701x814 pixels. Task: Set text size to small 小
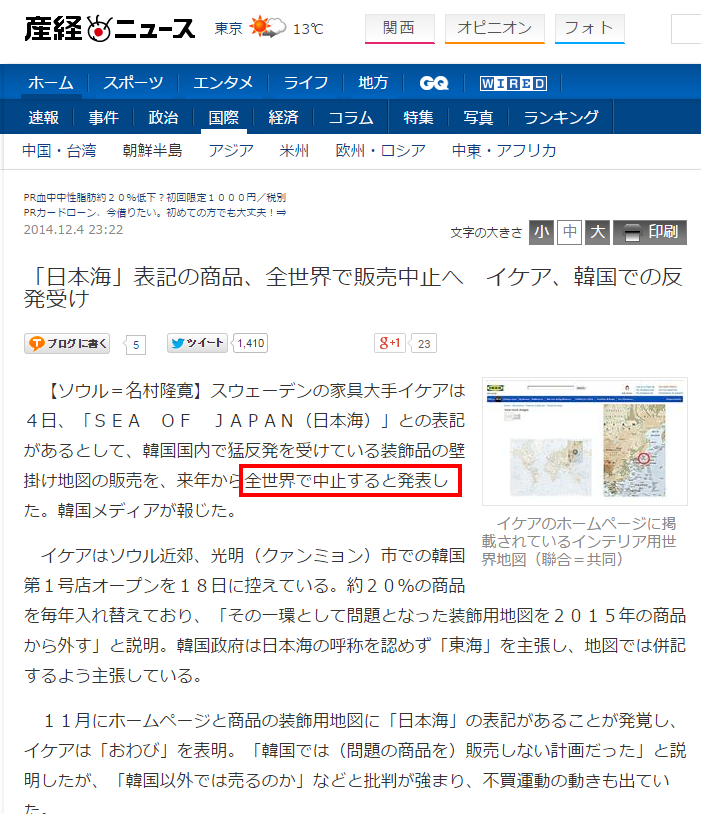[541, 232]
